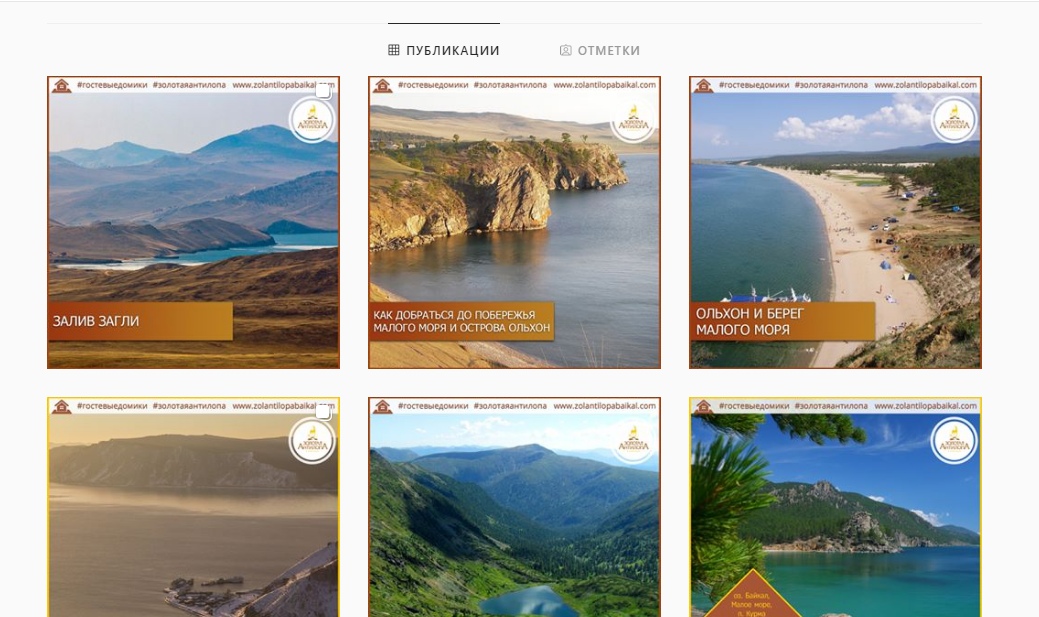Click the Золотая Антилопа logo on rocky cape post
The width and height of the screenshot is (1039, 617).
pos(633,120)
